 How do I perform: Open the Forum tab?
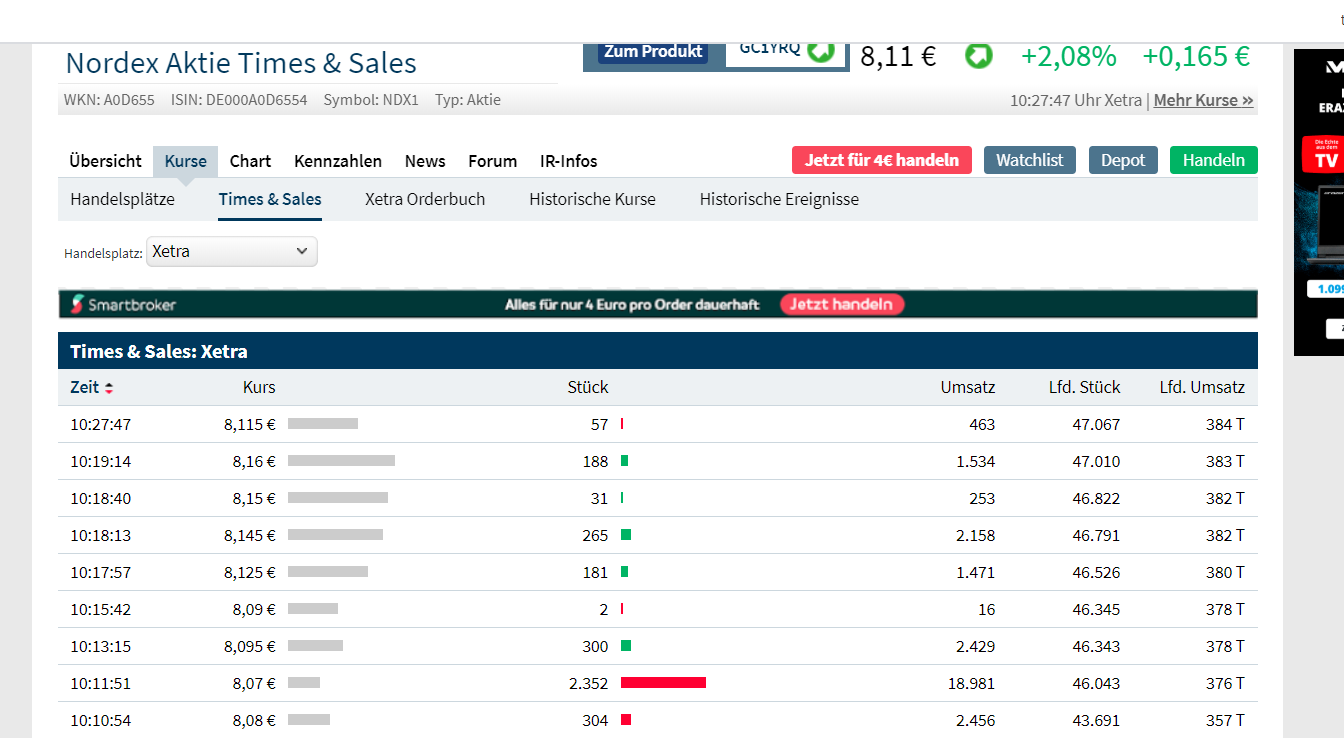tap(493, 161)
